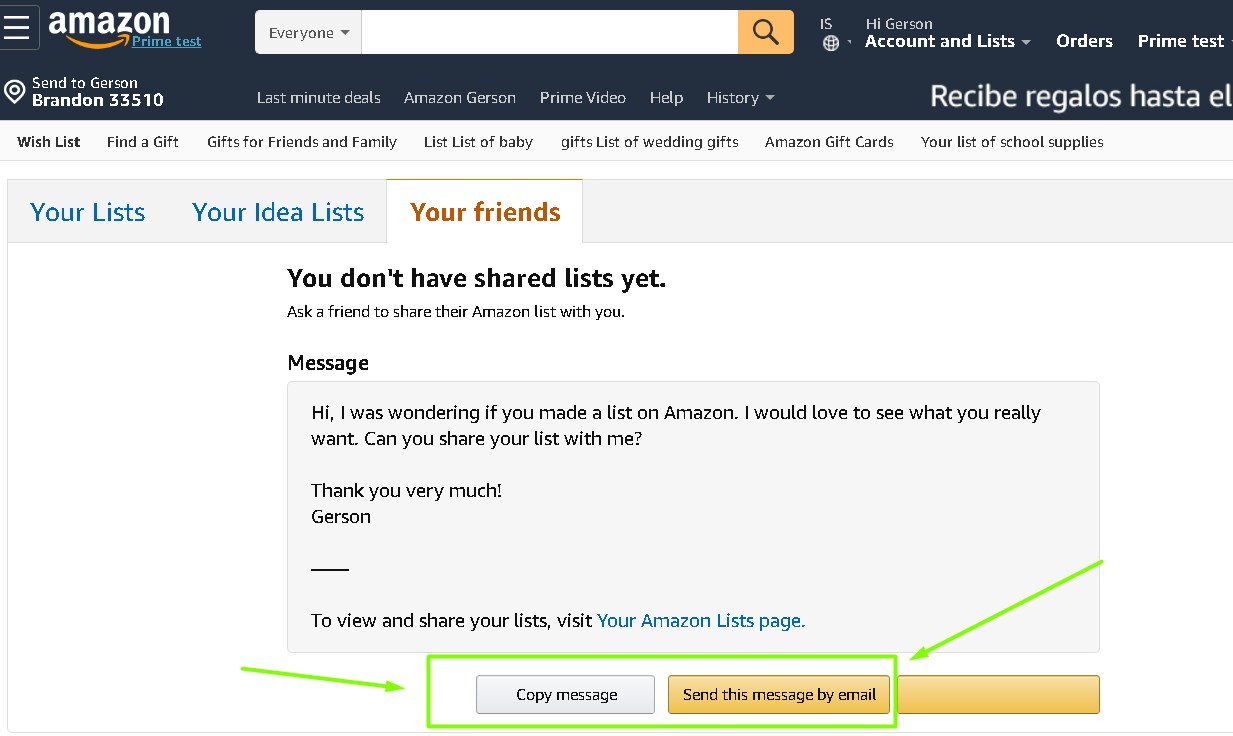Image resolution: width=1233 pixels, height=736 pixels.
Task: Click Send this message by email
Action: point(779,694)
